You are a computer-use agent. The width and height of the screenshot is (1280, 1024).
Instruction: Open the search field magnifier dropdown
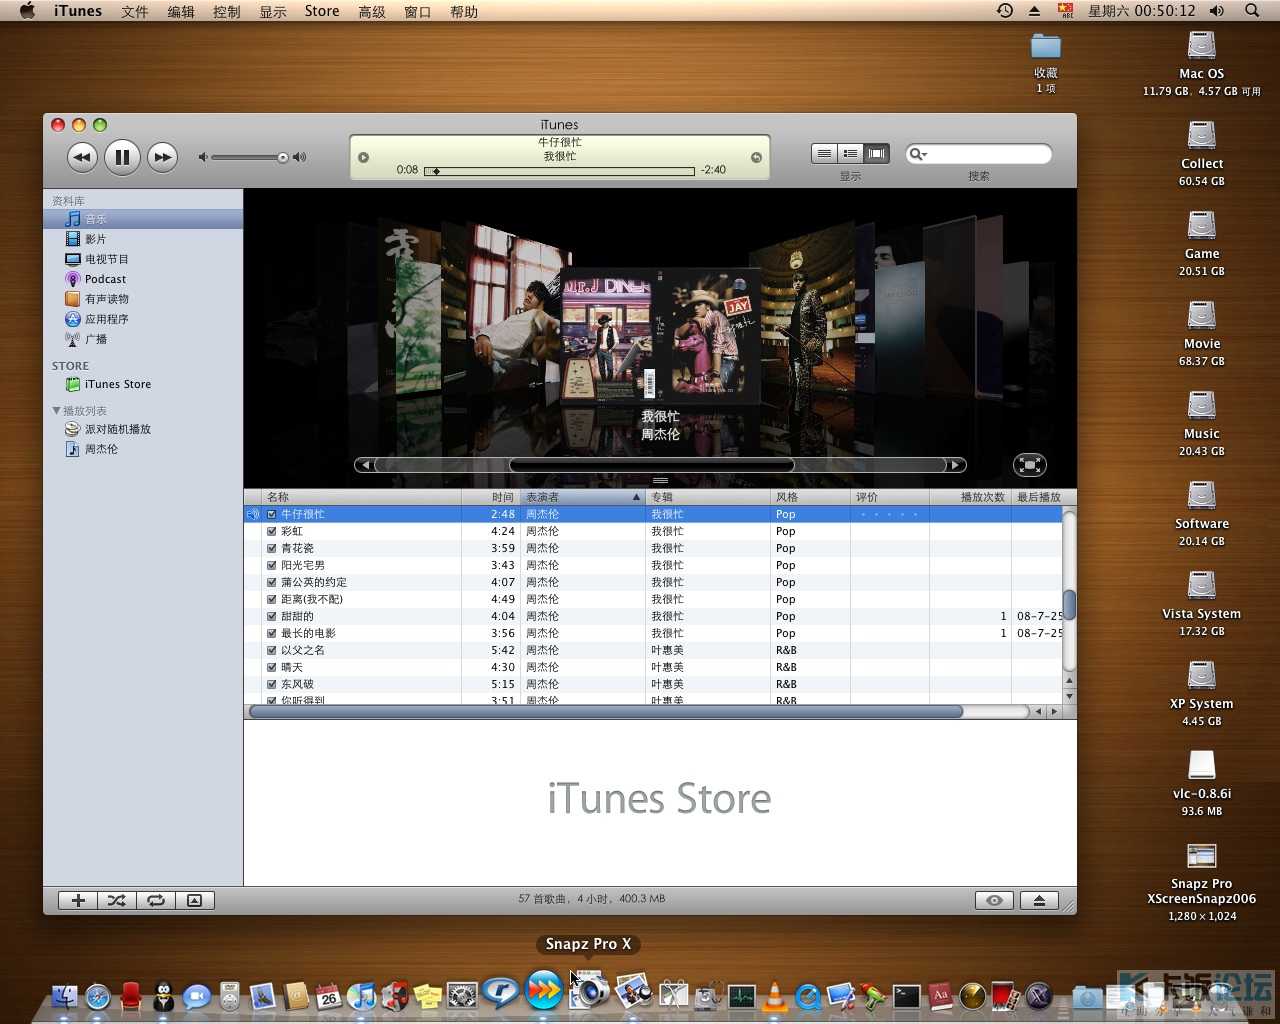[917, 154]
